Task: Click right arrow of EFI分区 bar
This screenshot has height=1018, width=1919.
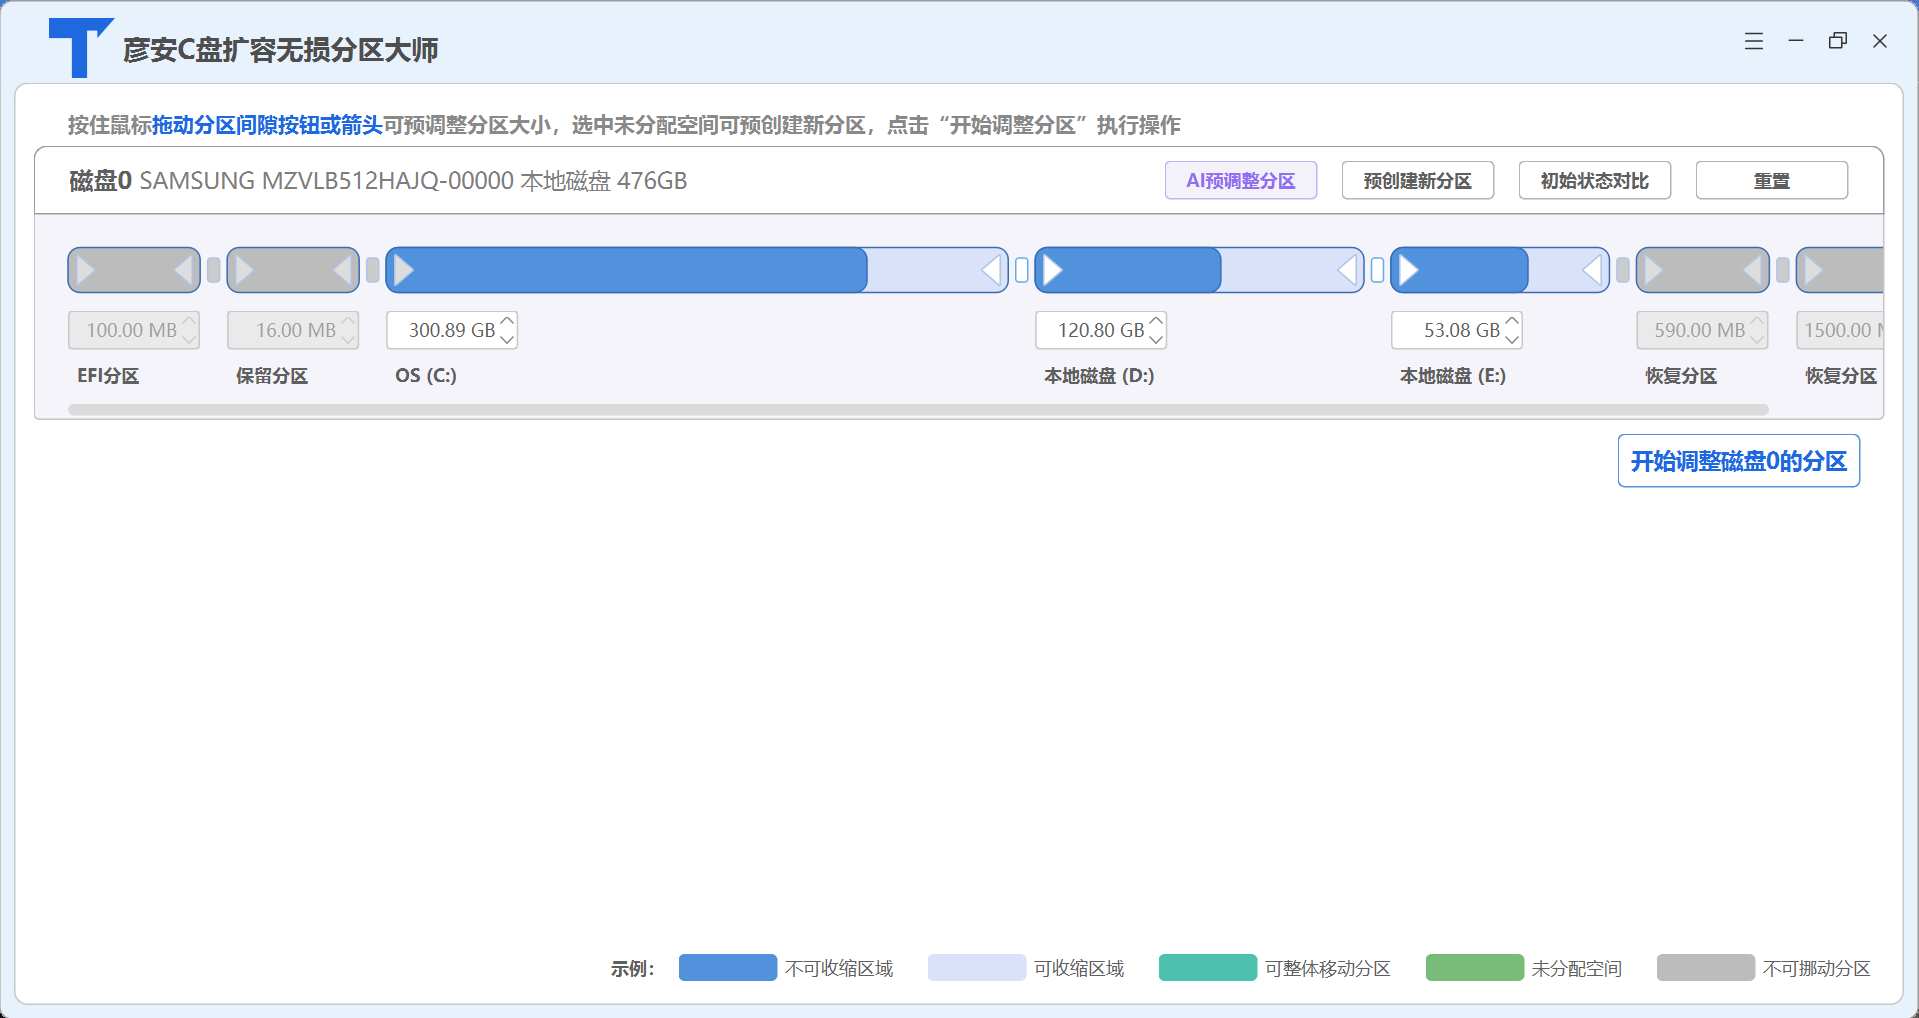Action: (x=183, y=270)
